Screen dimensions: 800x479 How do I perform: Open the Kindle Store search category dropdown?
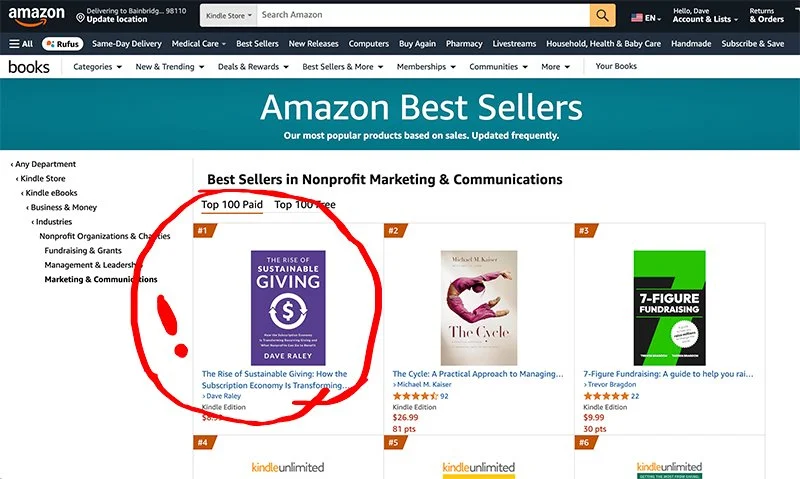point(229,15)
